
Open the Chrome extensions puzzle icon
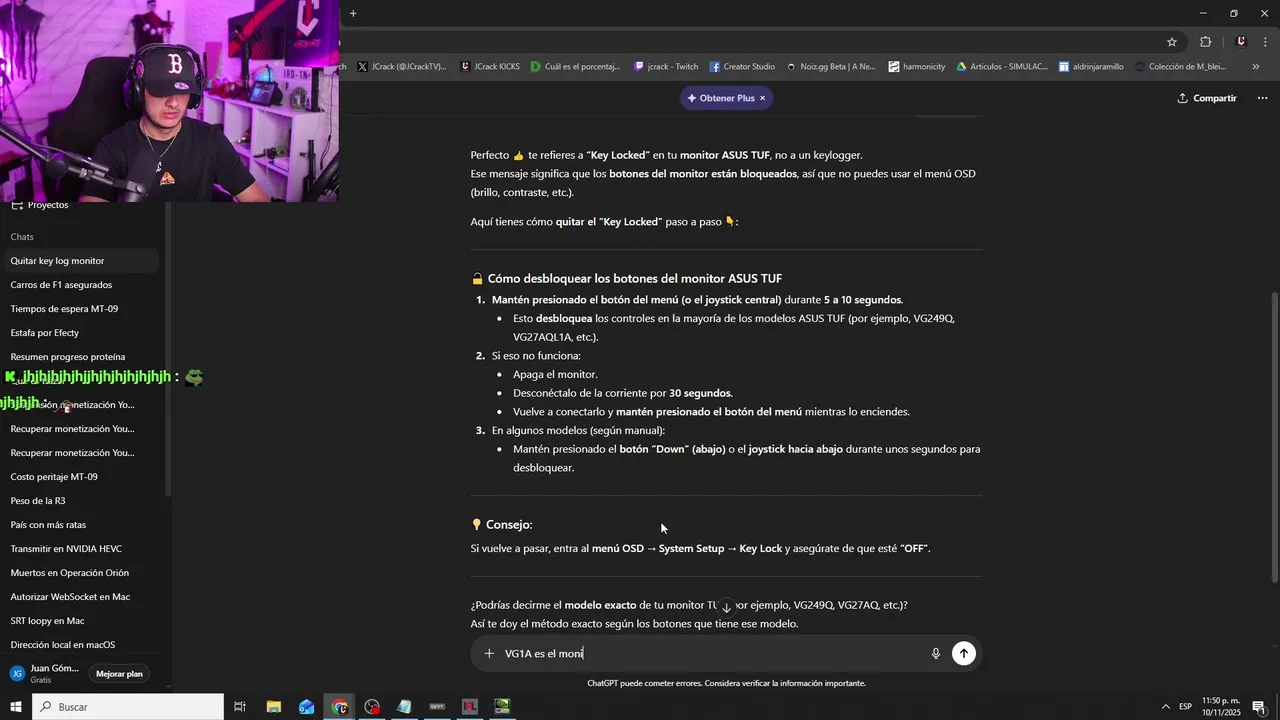tap(1205, 42)
